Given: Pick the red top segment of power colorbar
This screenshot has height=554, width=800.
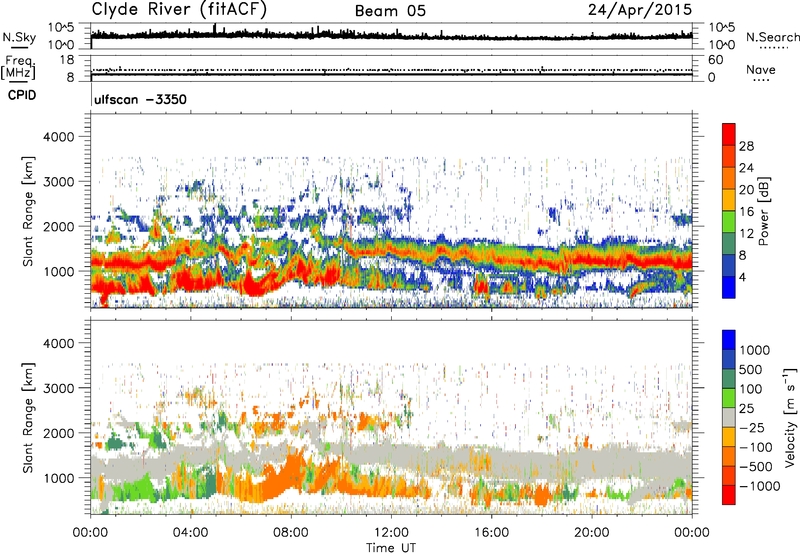Looking at the screenshot, I should coord(729,134).
